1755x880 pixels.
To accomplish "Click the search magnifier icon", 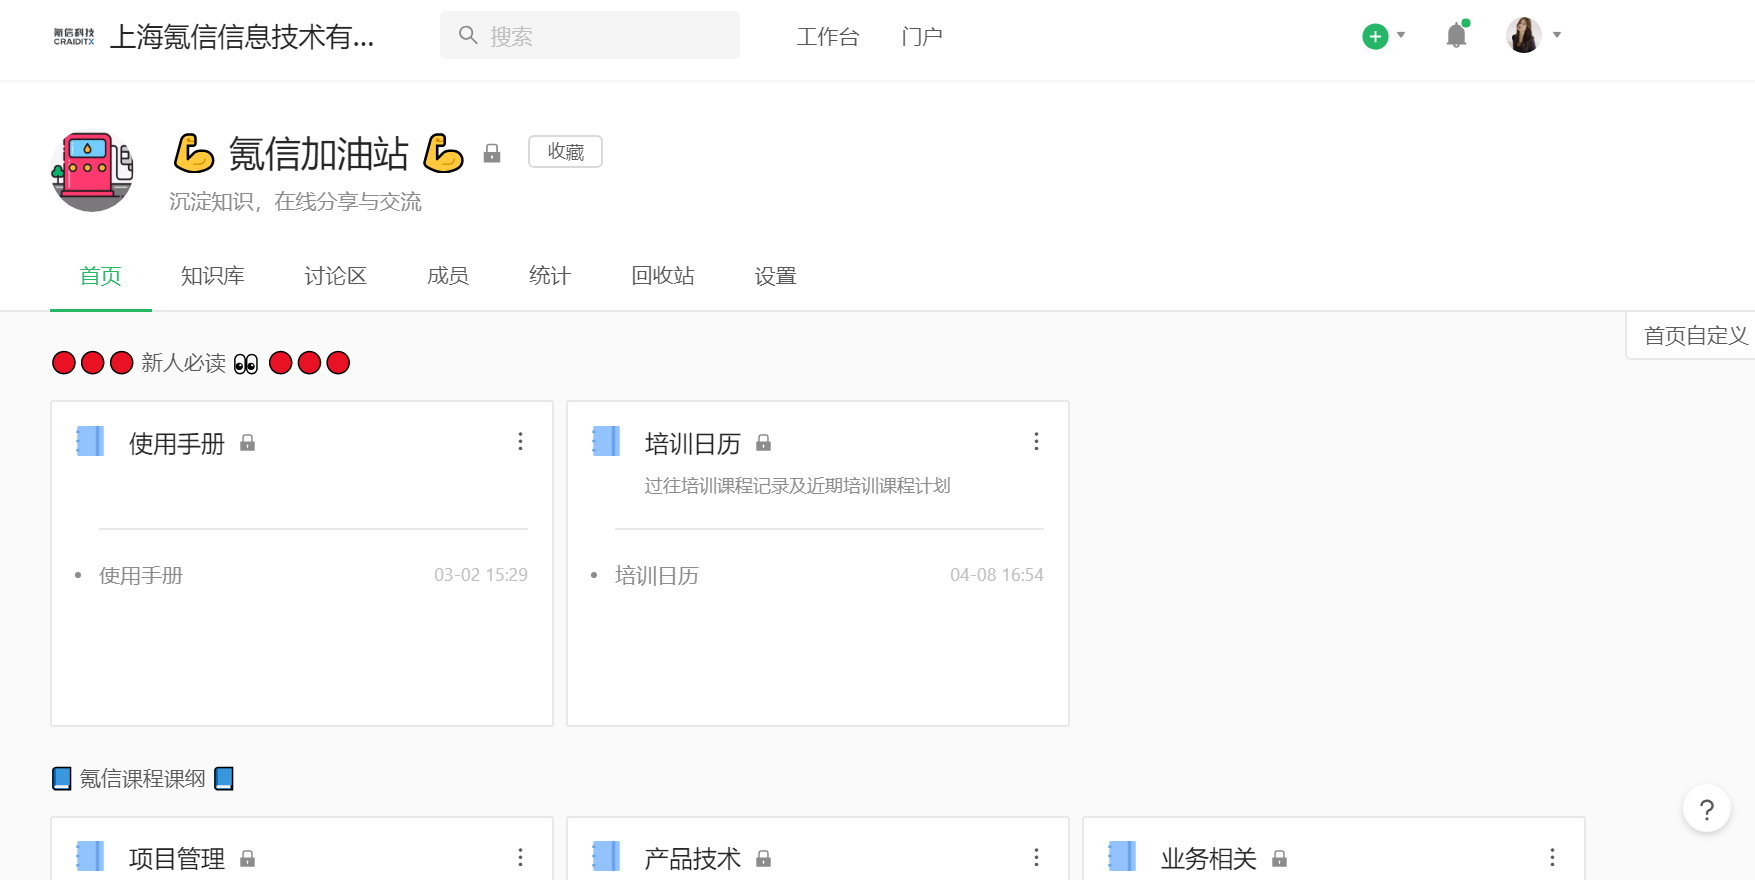I will 468,35.
